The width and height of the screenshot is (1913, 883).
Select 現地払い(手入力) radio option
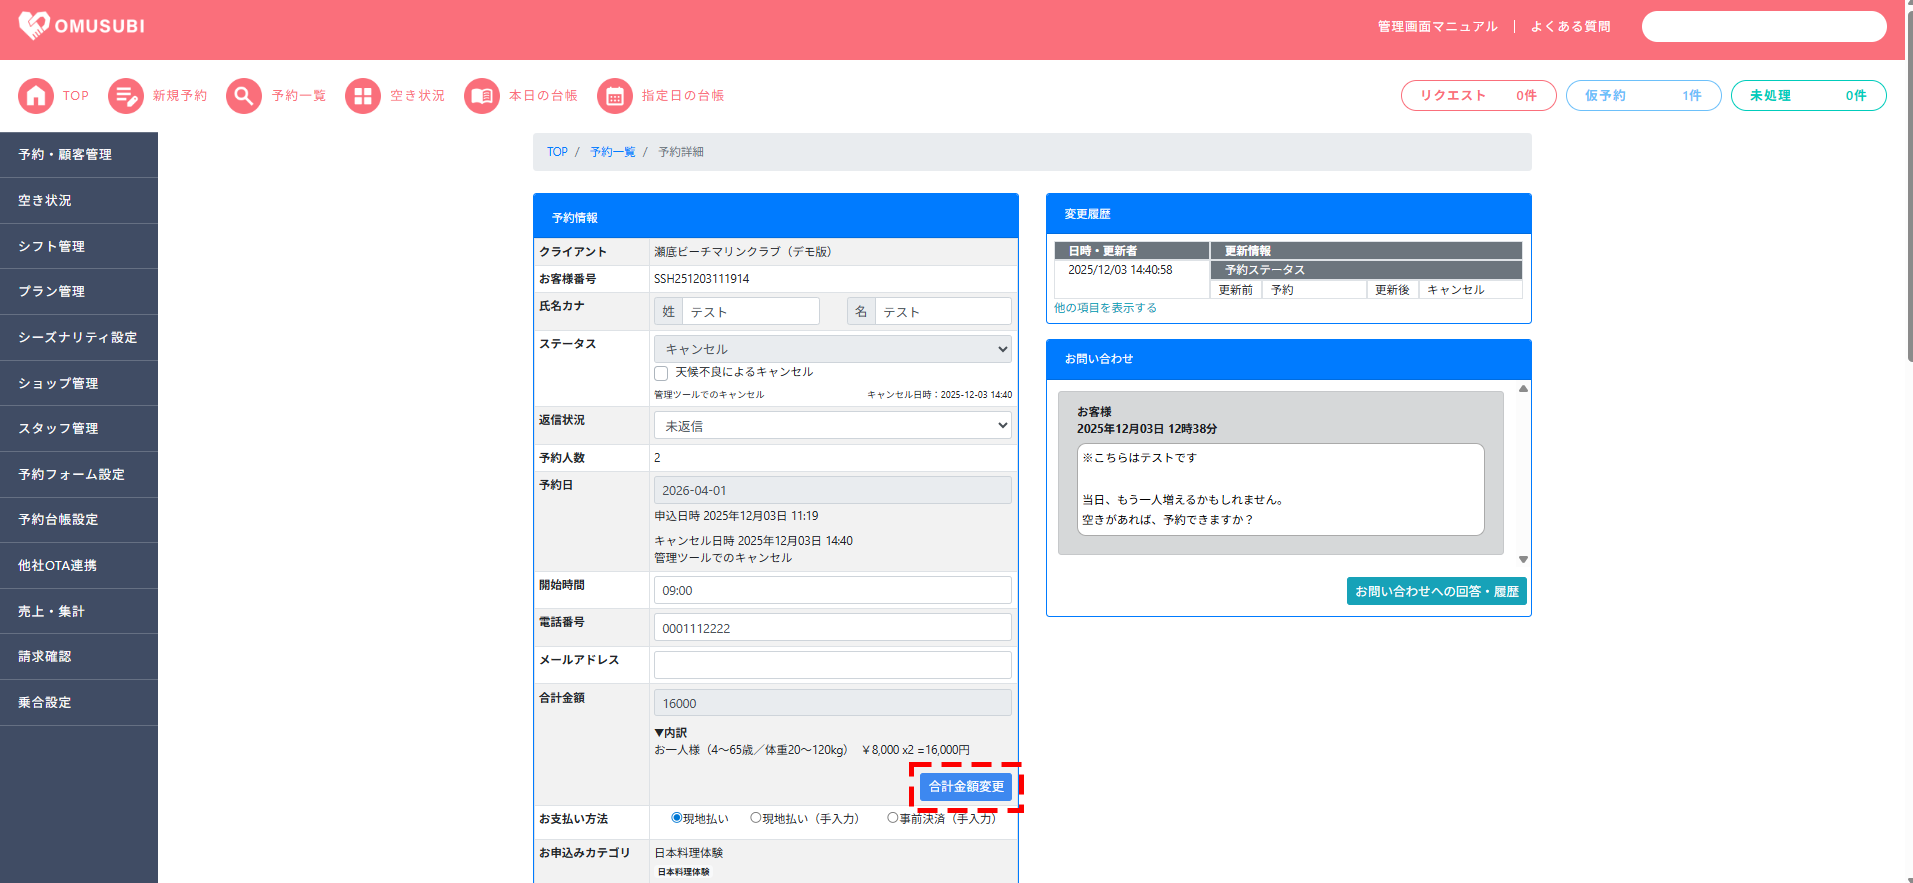(x=756, y=818)
